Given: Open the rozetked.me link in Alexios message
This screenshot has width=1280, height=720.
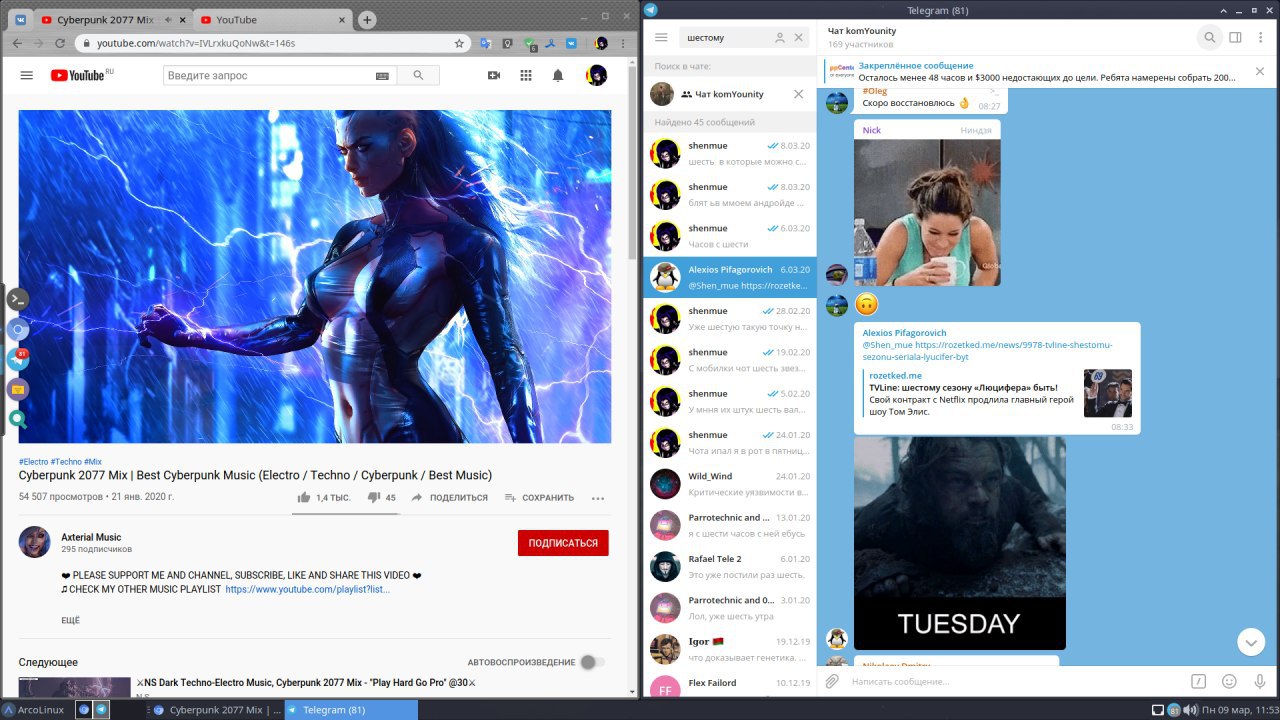Looking at the screenshot, I should [990, 351].
